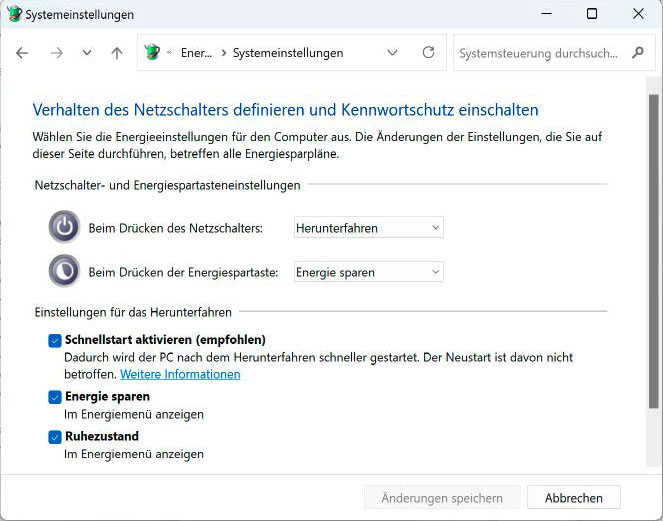
Task: Click the sleep button moon icon
Action: [64, 271]
